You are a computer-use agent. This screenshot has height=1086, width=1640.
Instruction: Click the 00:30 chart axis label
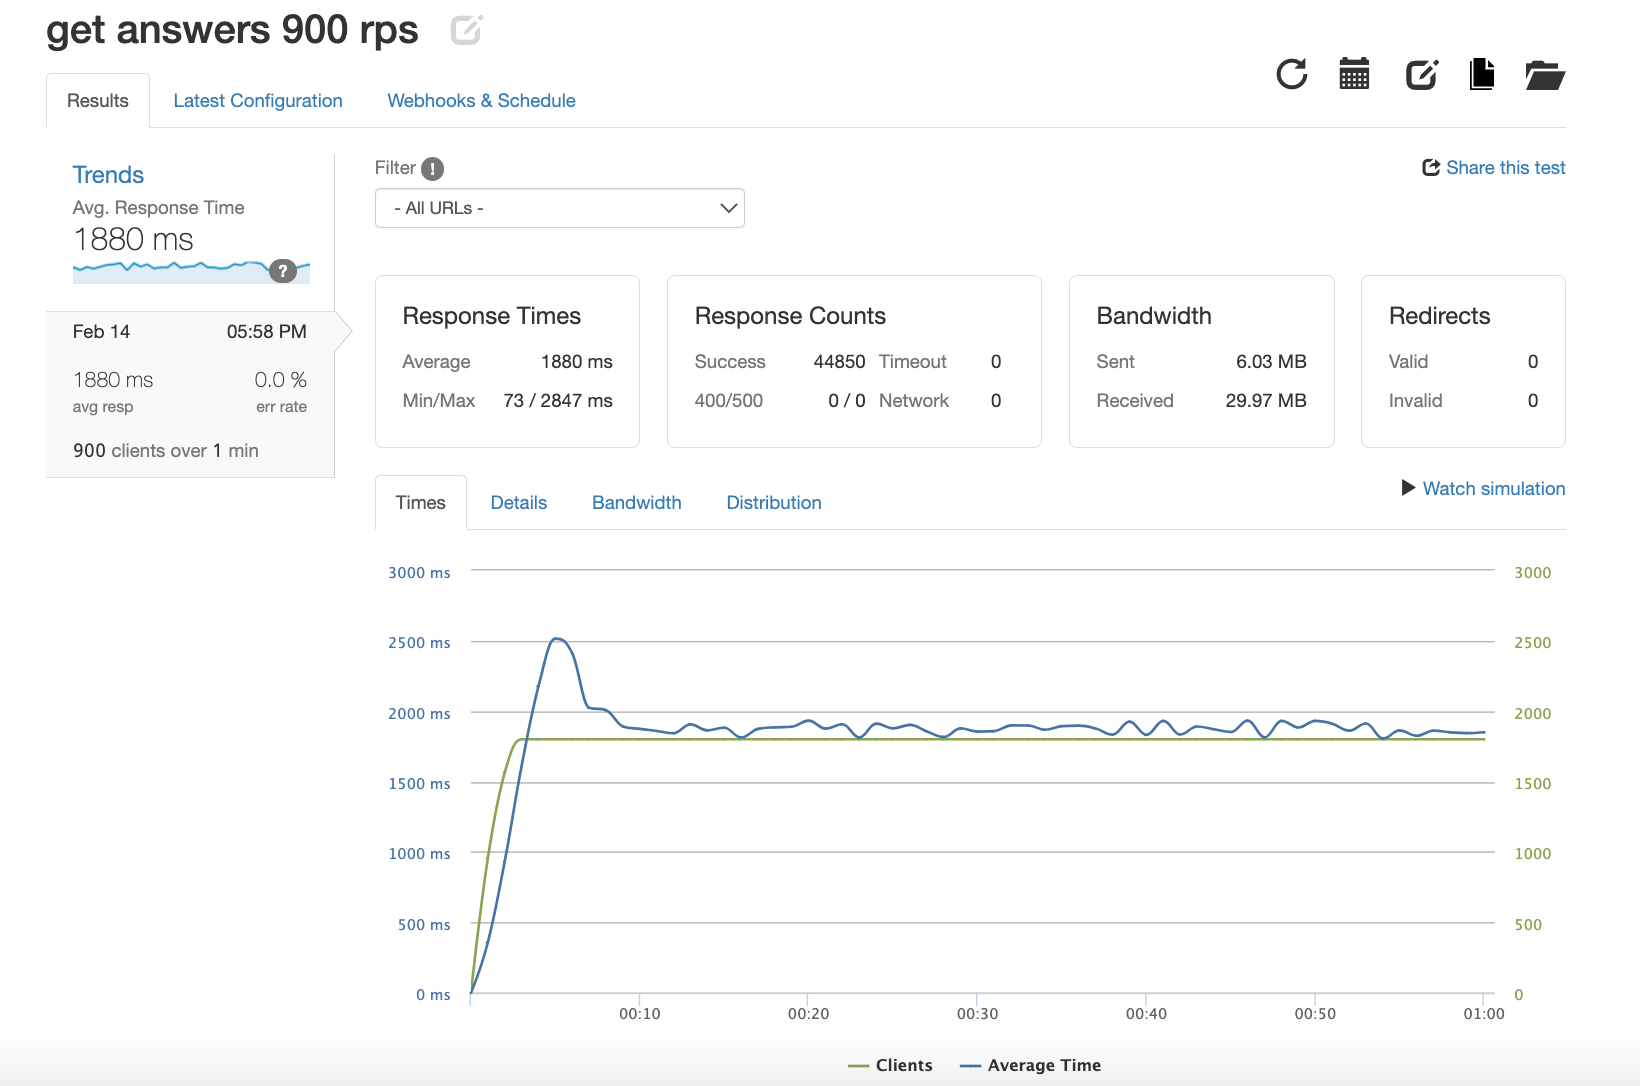[977, 1014]
